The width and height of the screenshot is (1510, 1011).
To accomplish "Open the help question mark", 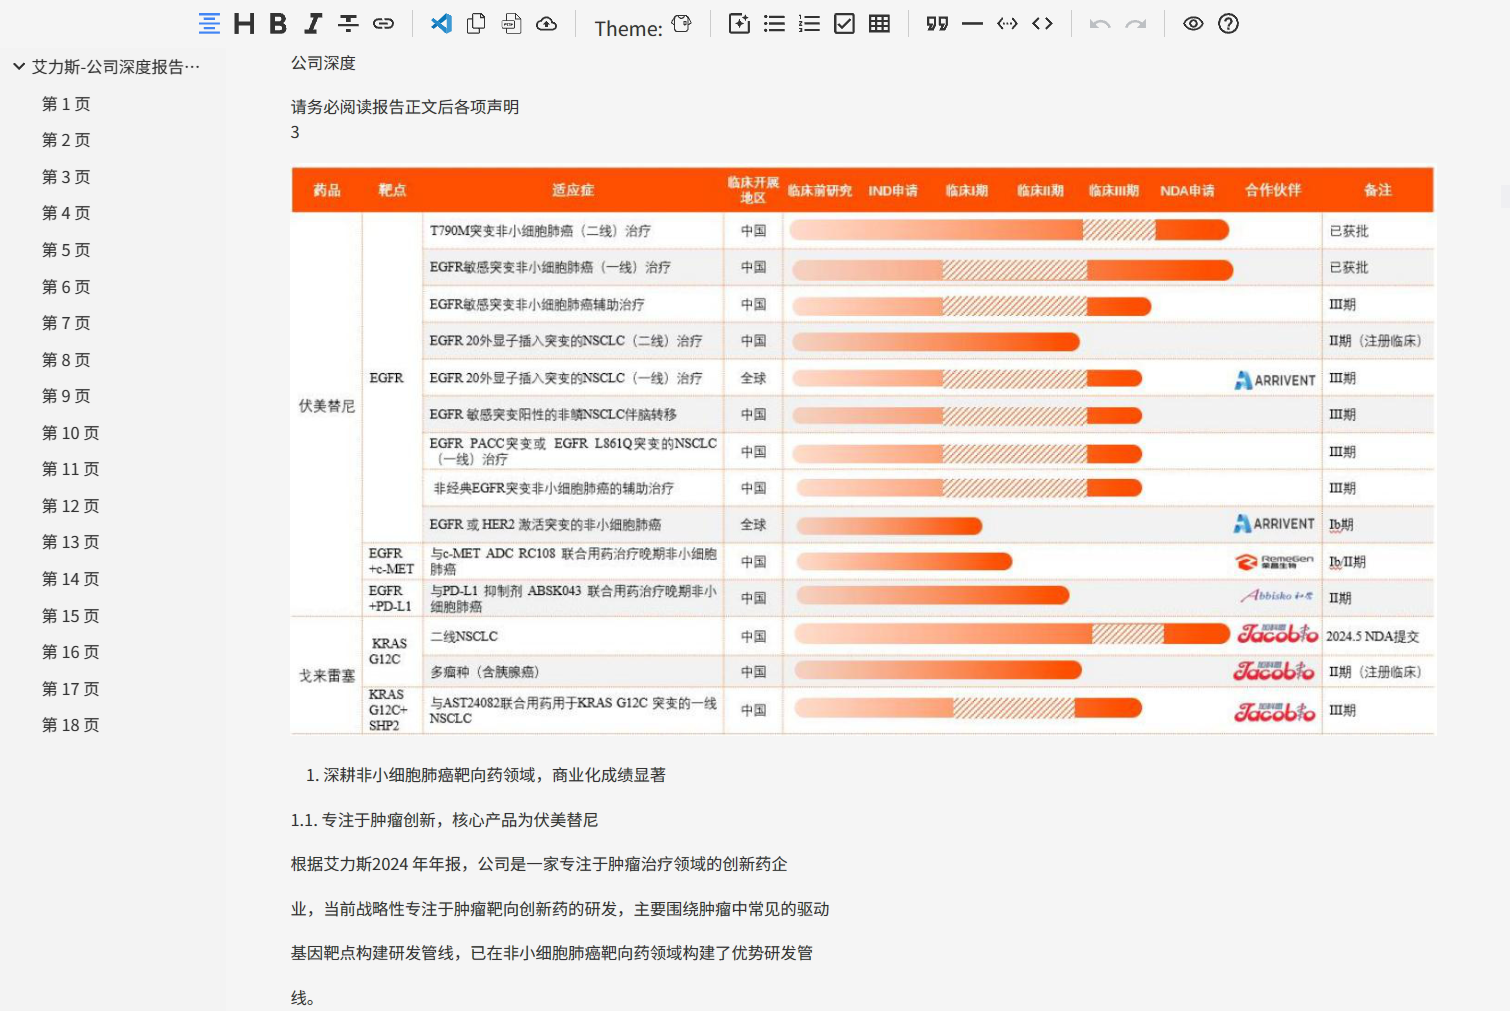I will tap(1228, 23).
